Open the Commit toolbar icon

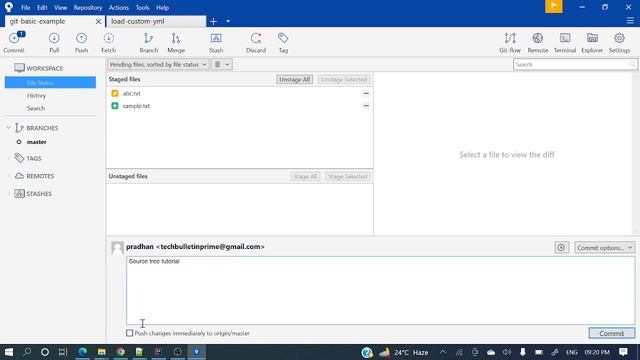[14, 42]
